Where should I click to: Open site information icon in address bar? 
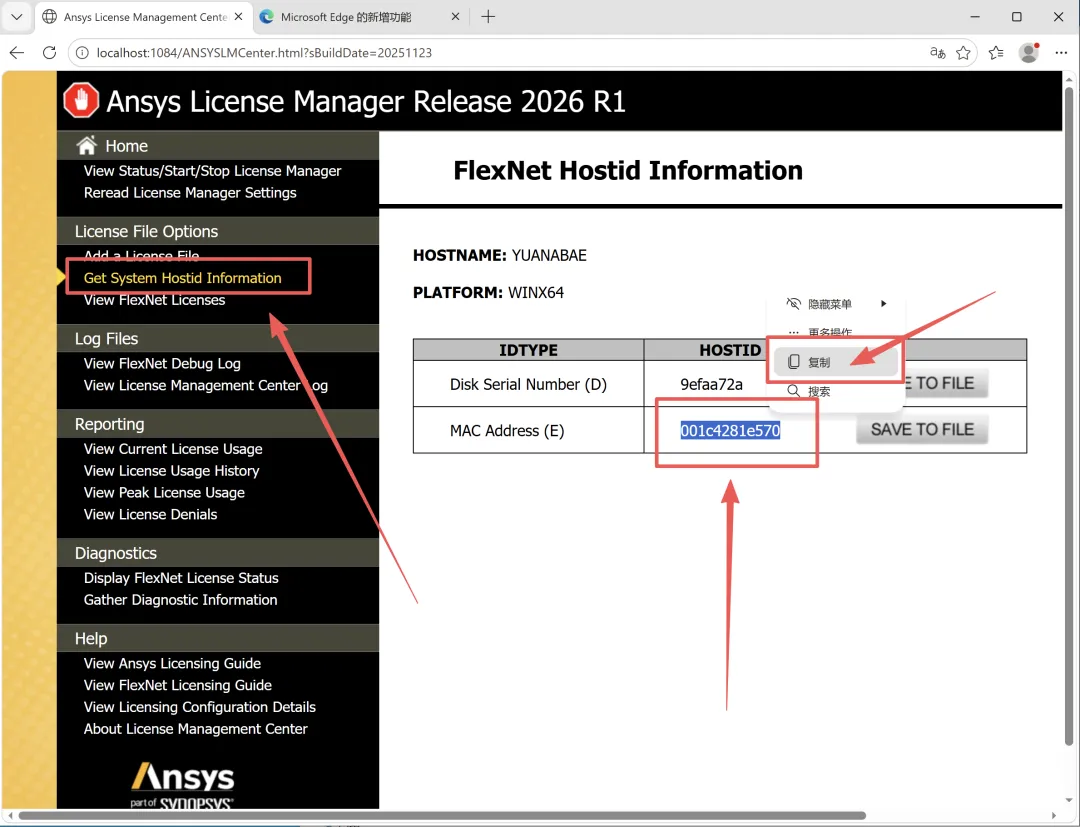coord(82,53)
